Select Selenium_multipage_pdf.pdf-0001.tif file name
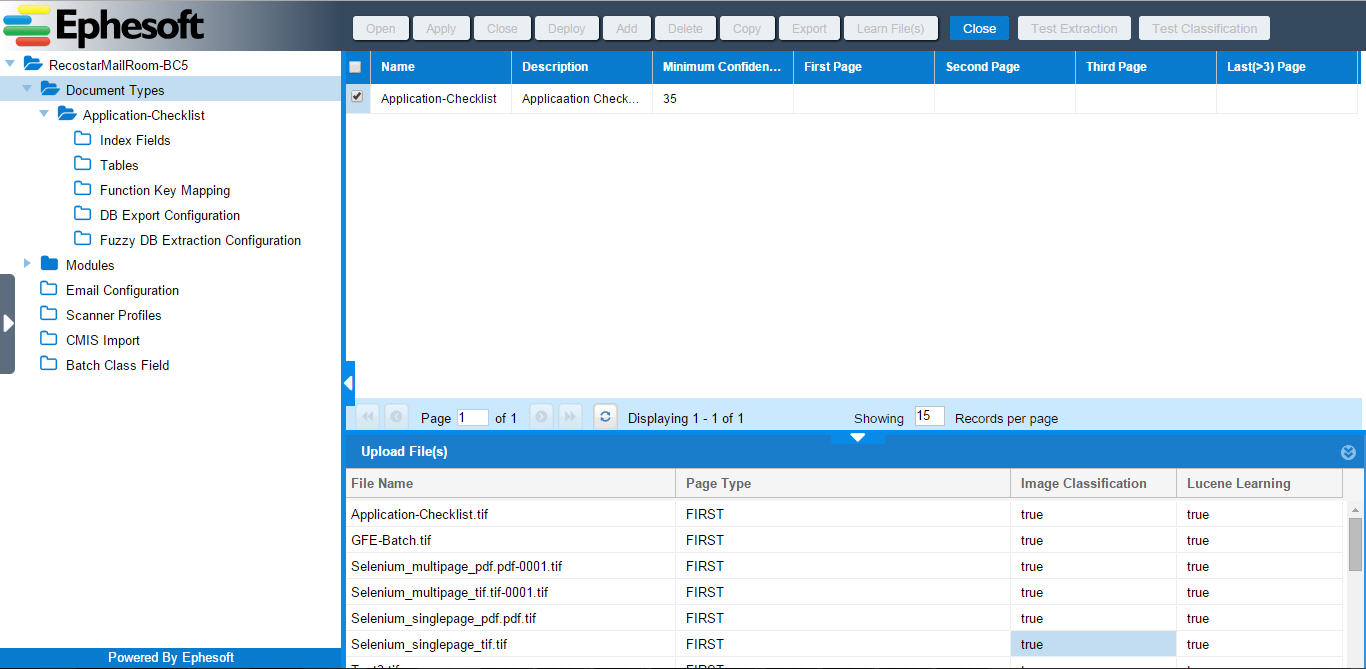This screenshot has width=1366, height=669. click(x=456, y=566)
